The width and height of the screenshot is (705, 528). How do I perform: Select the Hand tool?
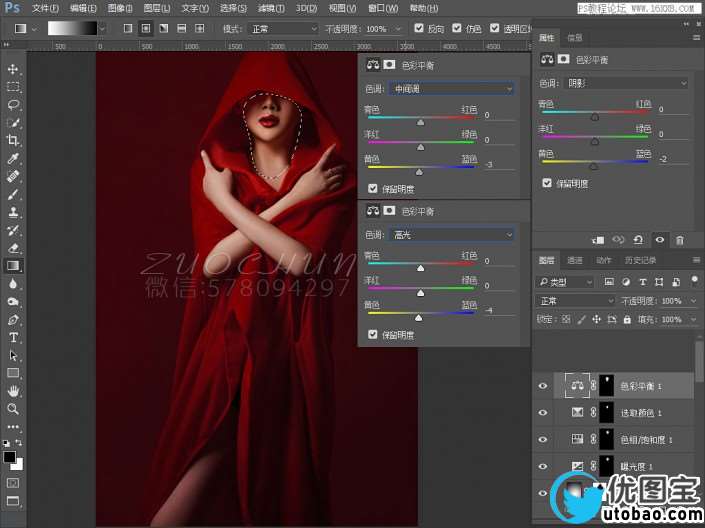pos(13,391)
